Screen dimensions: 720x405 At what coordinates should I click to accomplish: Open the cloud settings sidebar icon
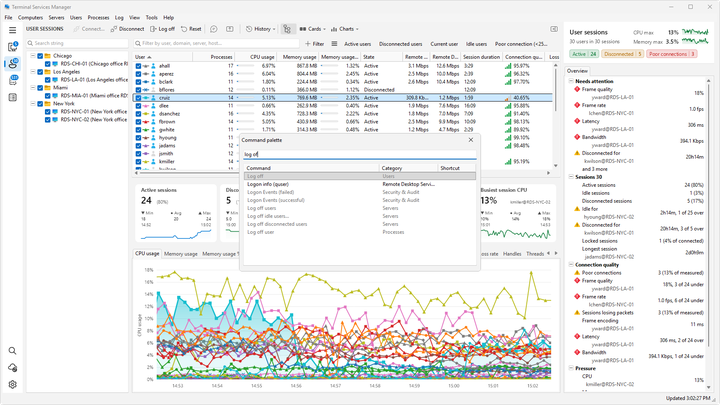click(x=12, y=368)
